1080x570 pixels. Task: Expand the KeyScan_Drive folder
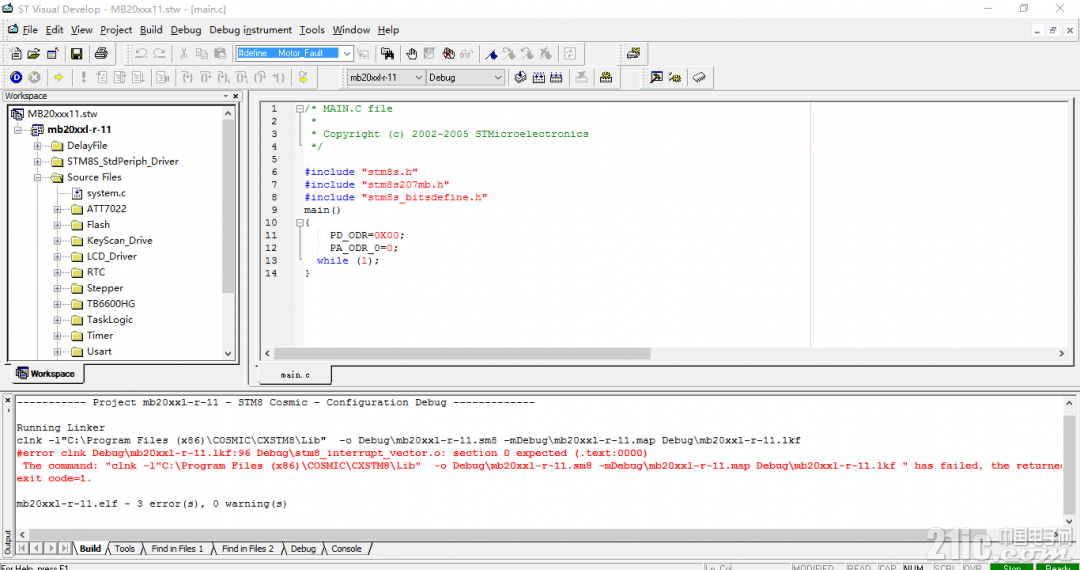point(57,241)
